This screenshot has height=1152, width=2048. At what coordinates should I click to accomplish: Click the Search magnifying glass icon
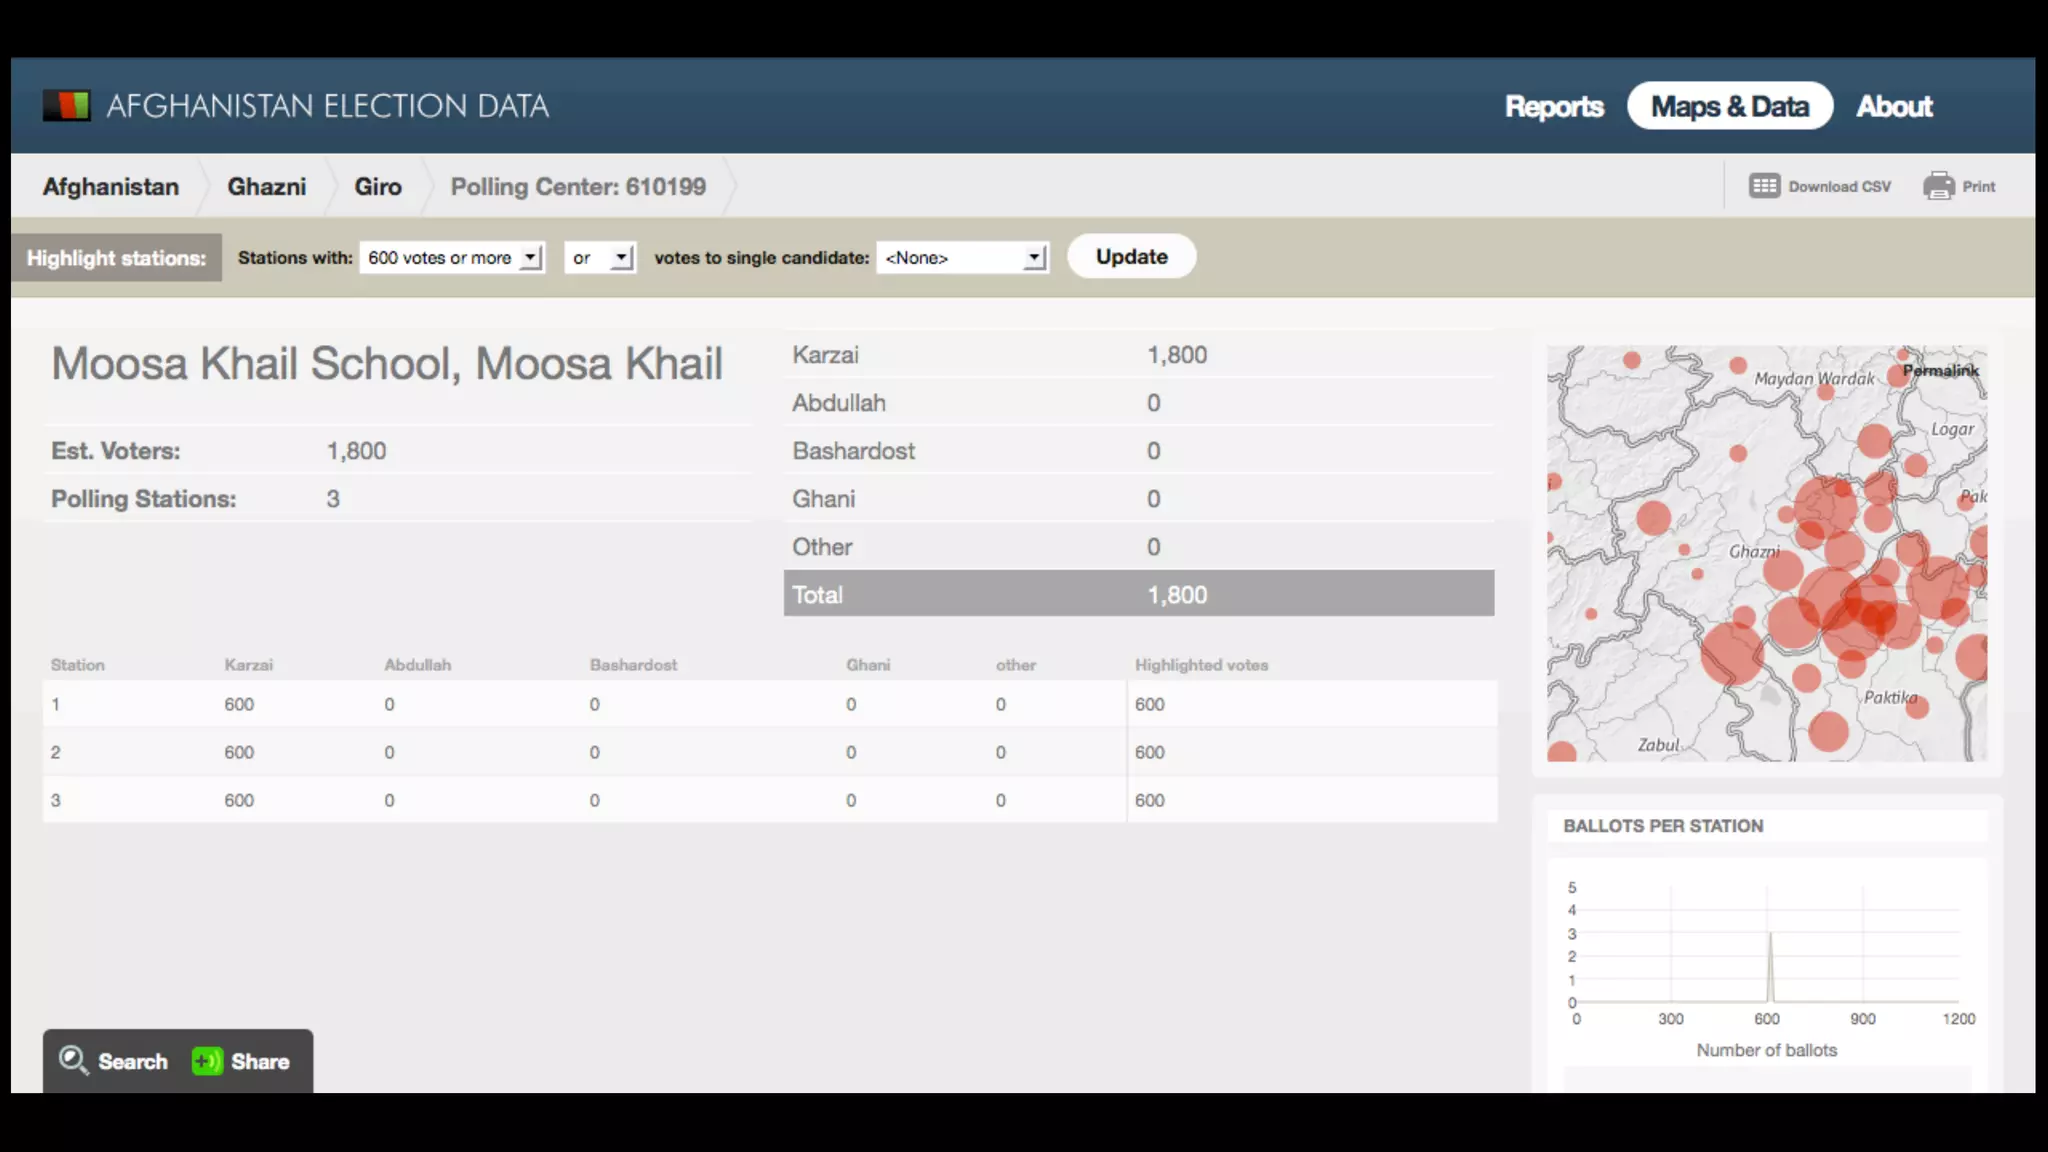pos(73,1061)
